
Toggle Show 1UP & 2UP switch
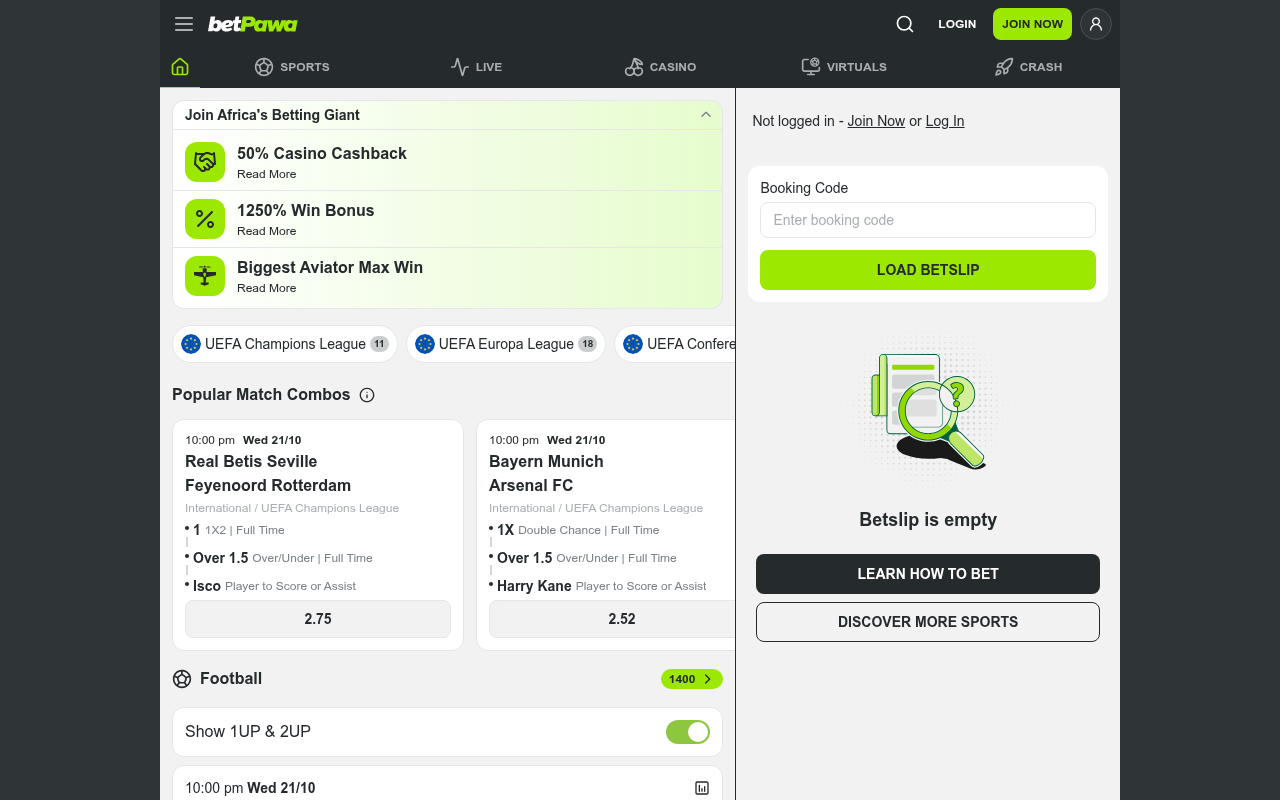pyautogui.click(x=688, y=732)
